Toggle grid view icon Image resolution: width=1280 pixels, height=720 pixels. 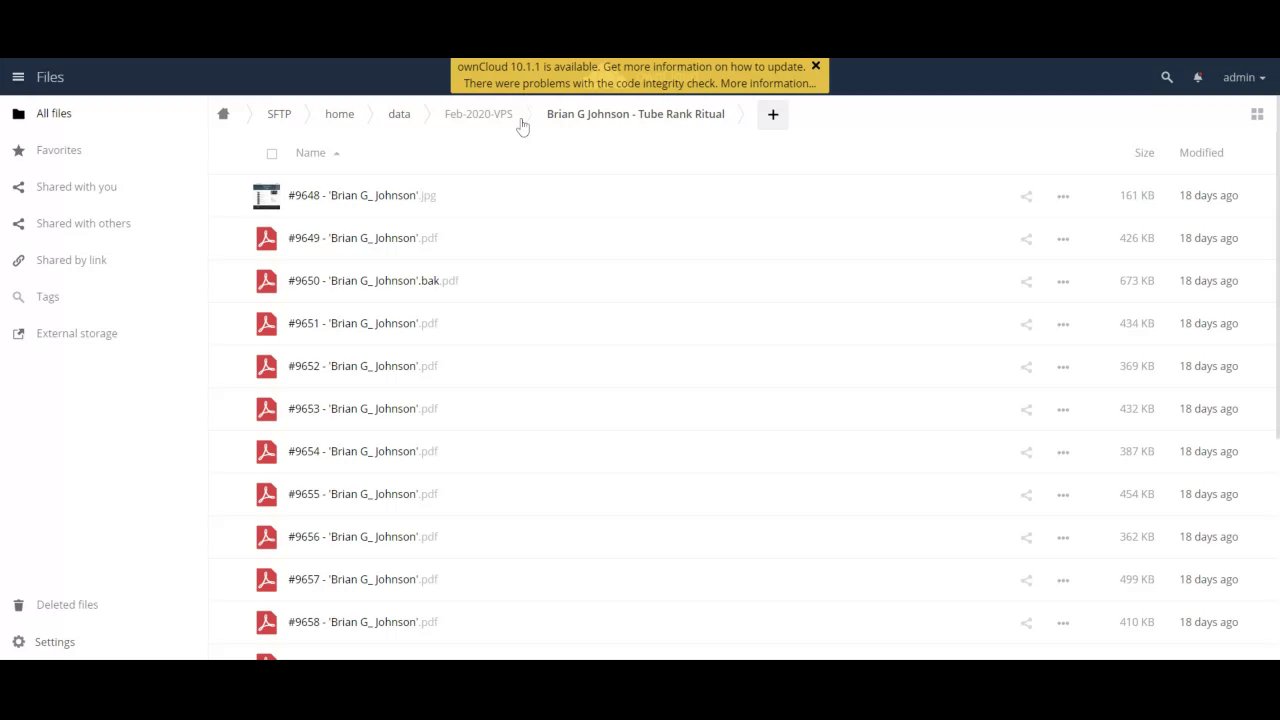[1257, 114]
